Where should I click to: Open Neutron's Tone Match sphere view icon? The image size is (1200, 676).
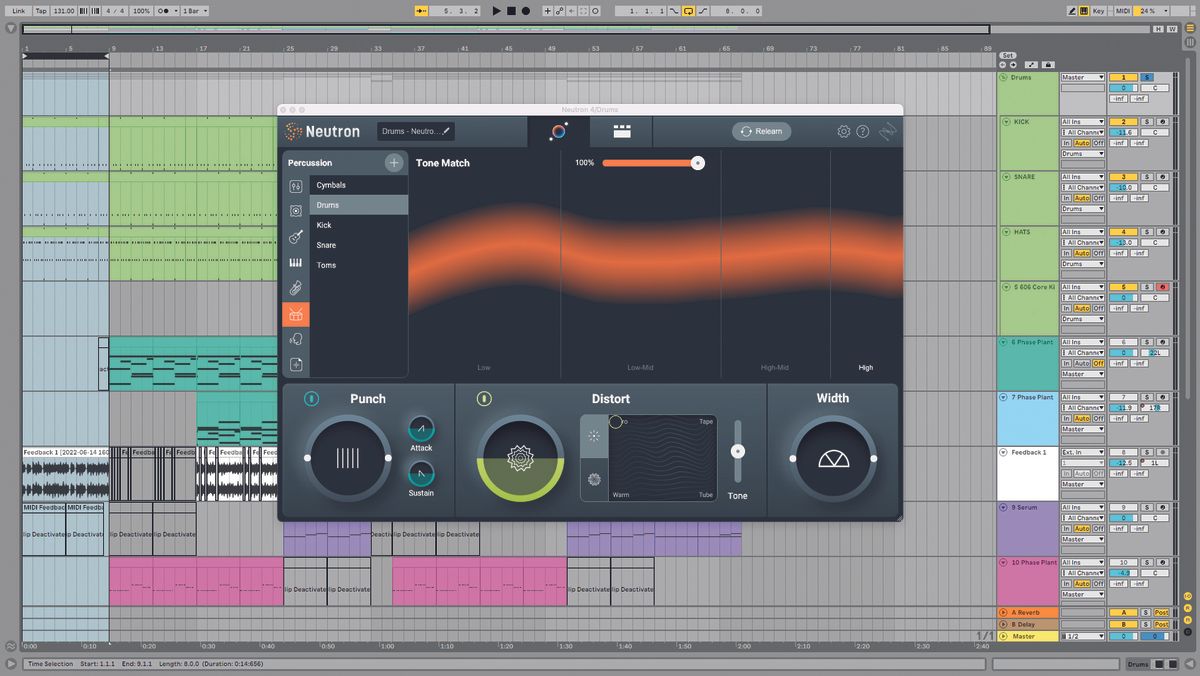(x=559, y=131)
